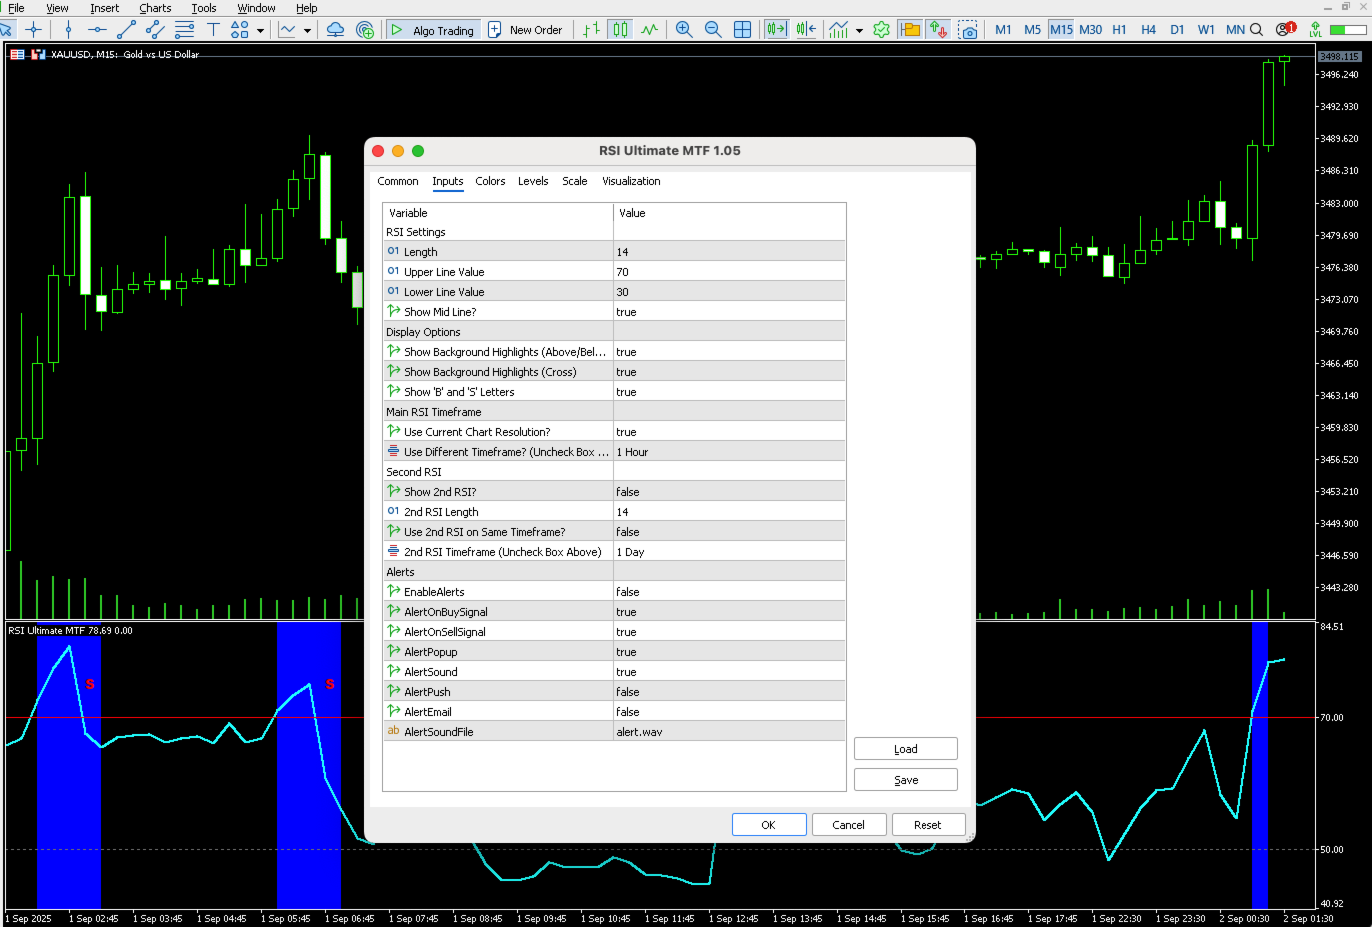The width and height of the screenshot is (1372, 927).
Task: Switch to the Colors tab
Action: (x=490, y=181)
